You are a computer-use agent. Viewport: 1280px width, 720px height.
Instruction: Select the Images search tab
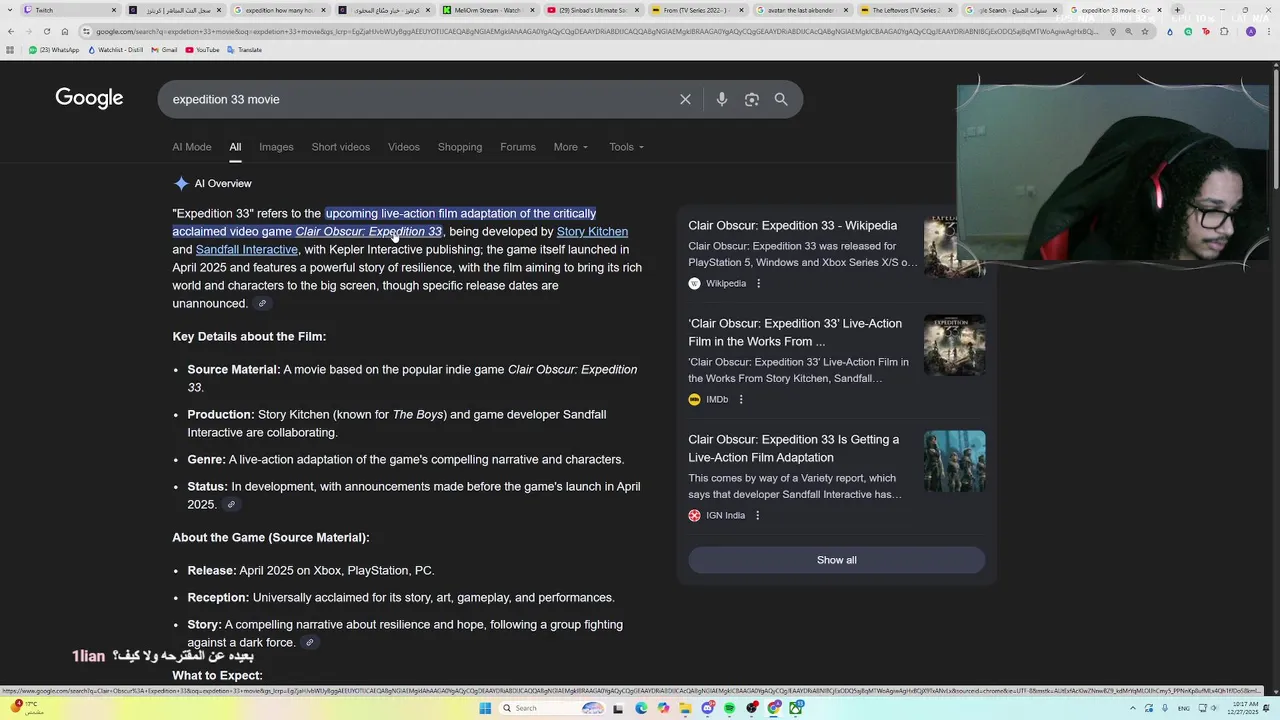point(276,147)
